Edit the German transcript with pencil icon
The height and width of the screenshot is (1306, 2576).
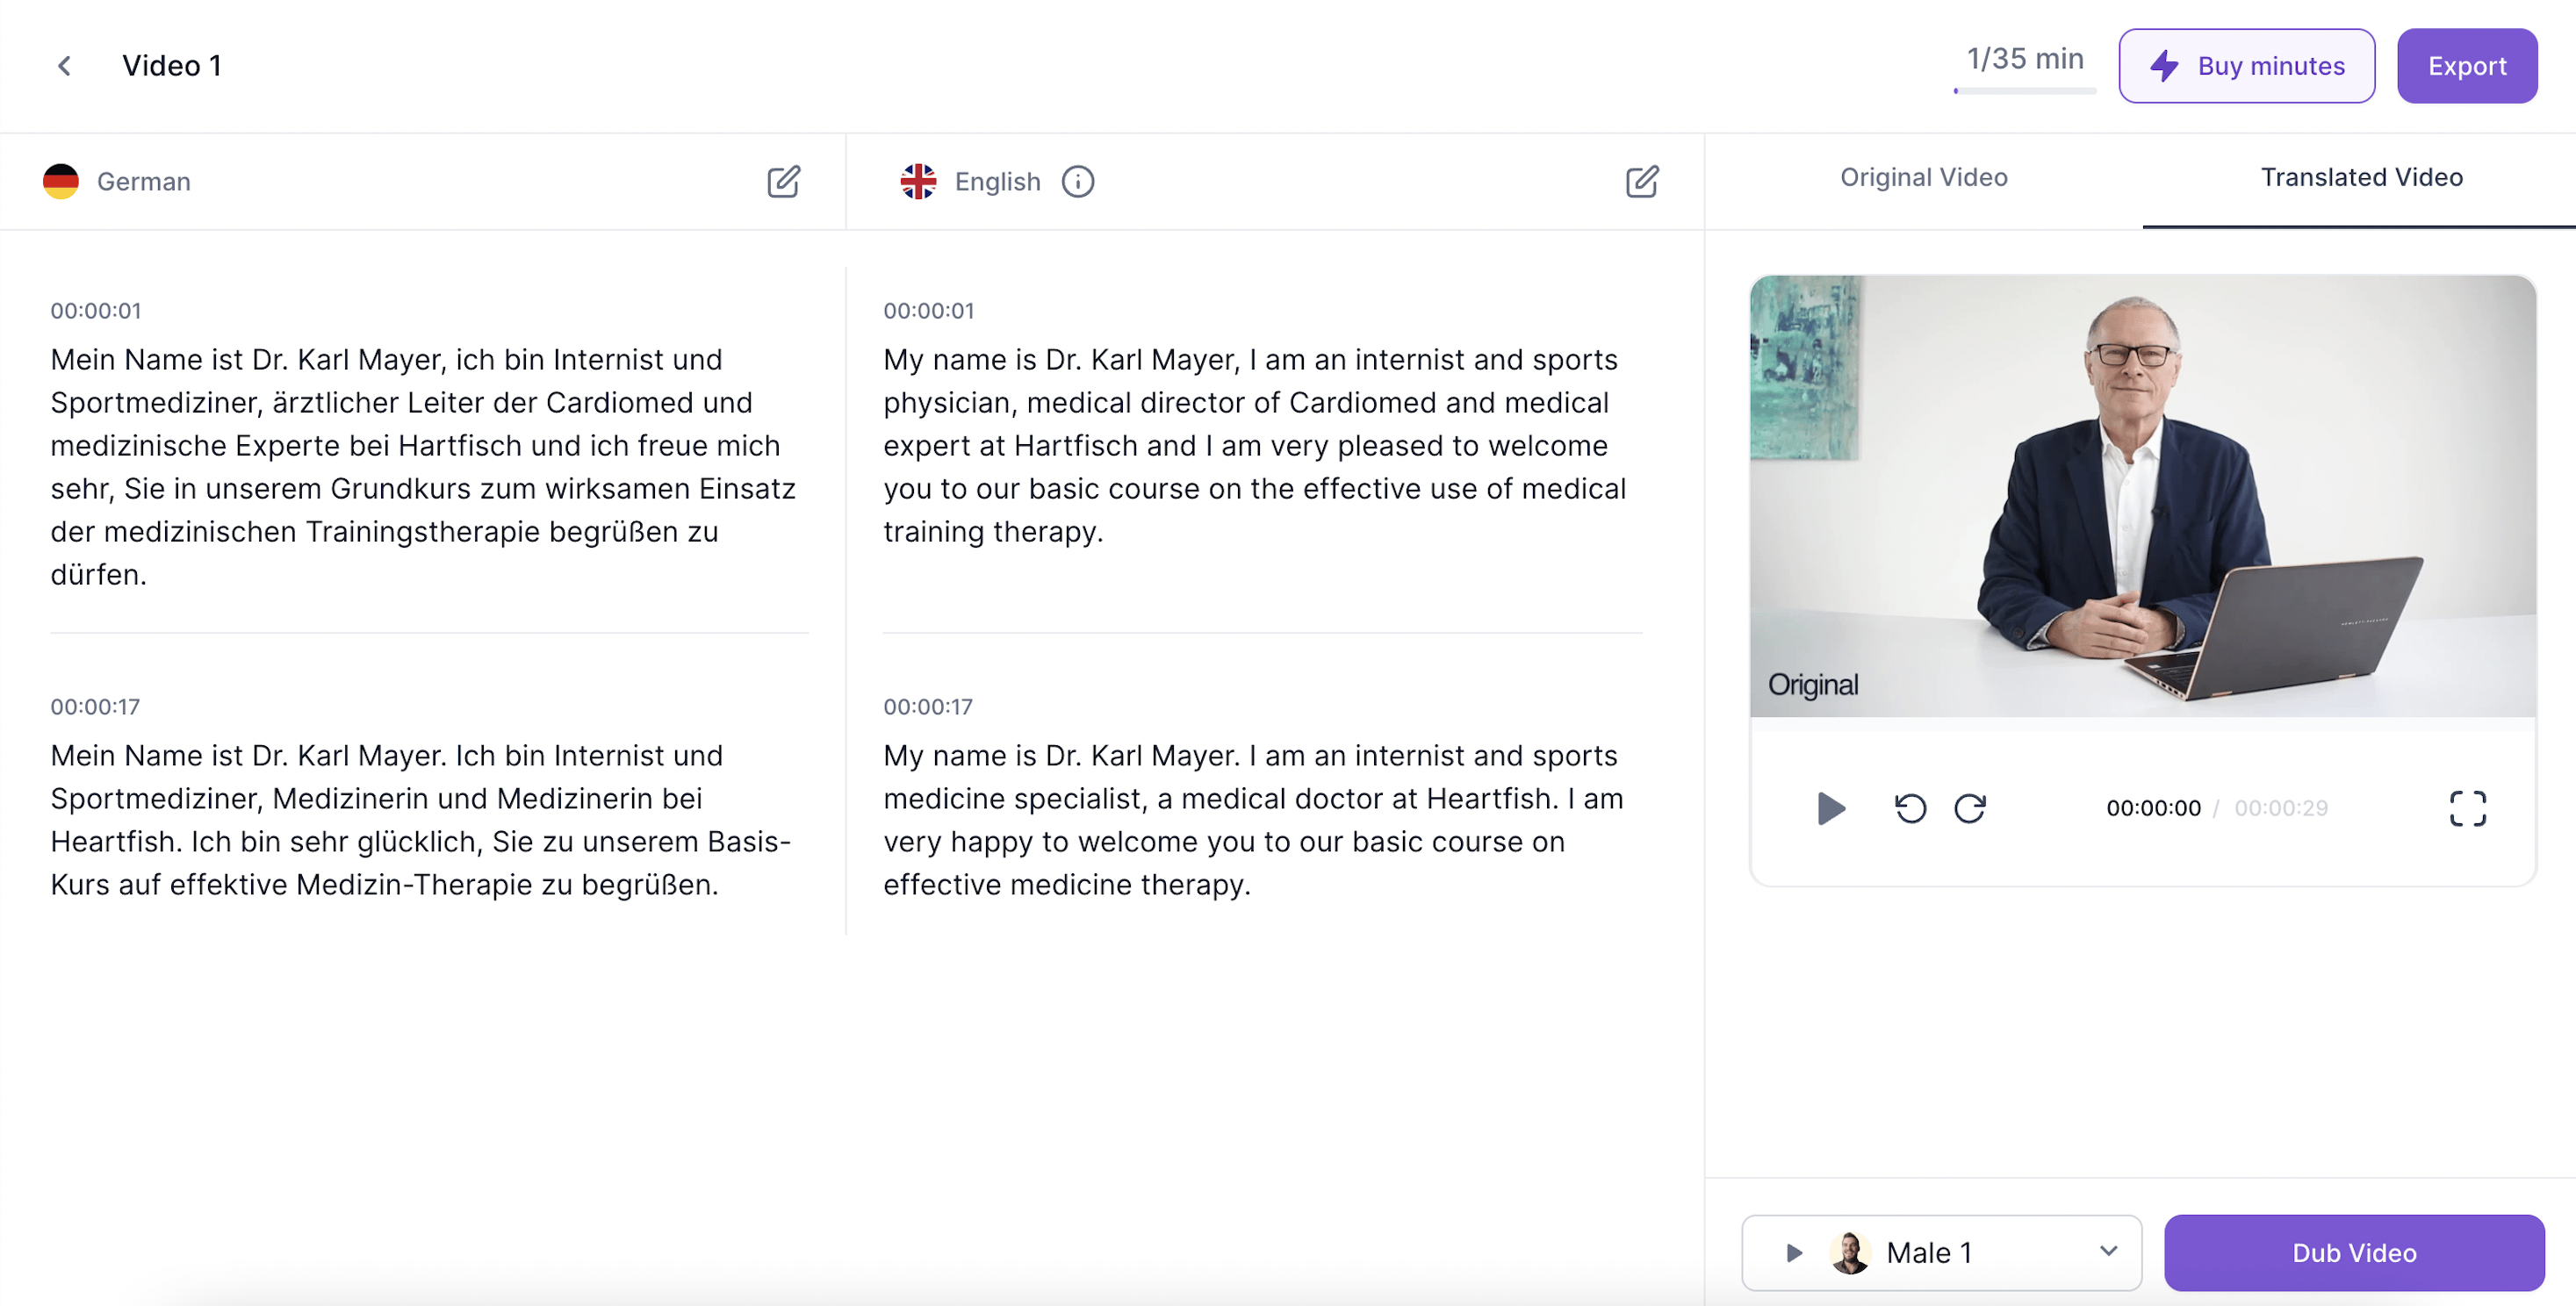(783, 181)
